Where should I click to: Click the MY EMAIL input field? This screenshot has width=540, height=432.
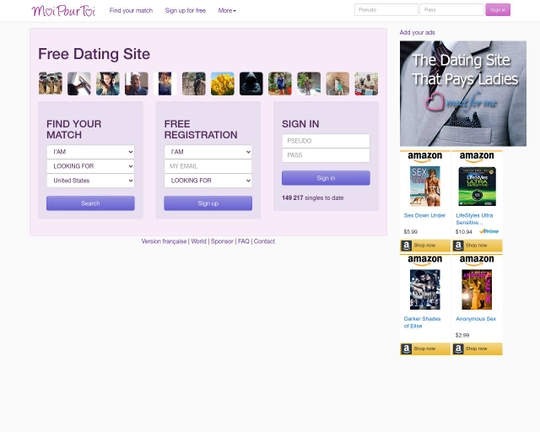click(208, 166)
